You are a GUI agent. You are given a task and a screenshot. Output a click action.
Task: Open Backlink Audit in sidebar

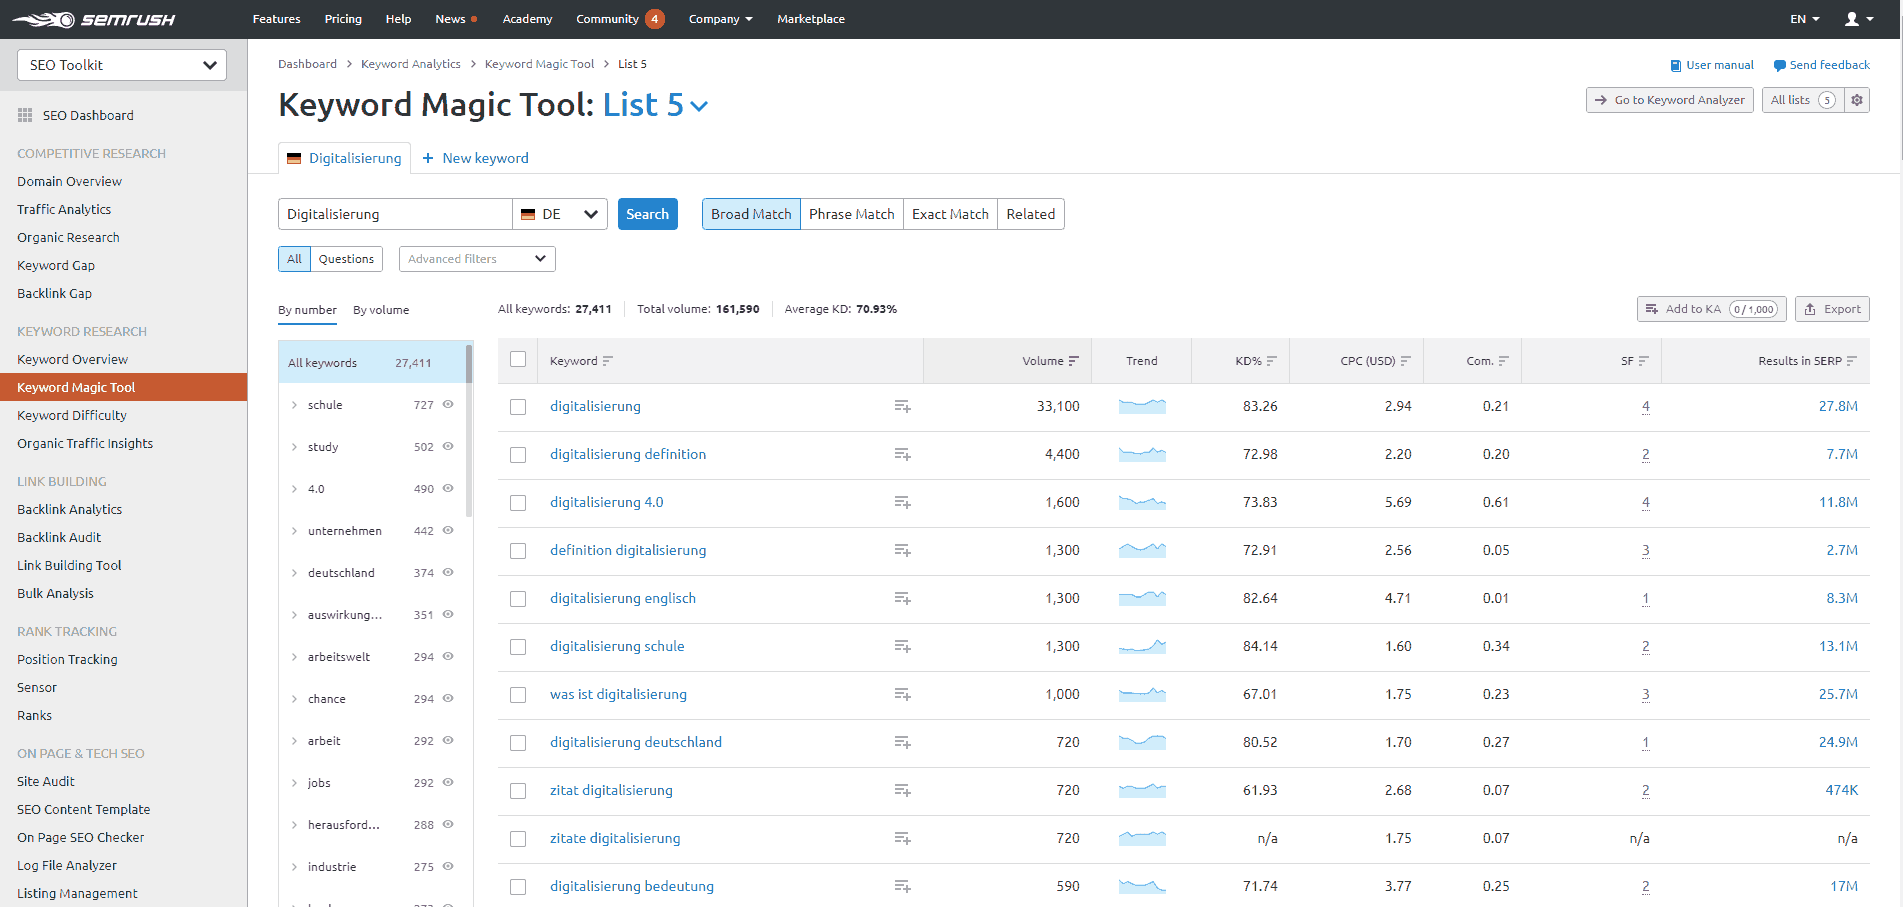click(x=59, y=537)
